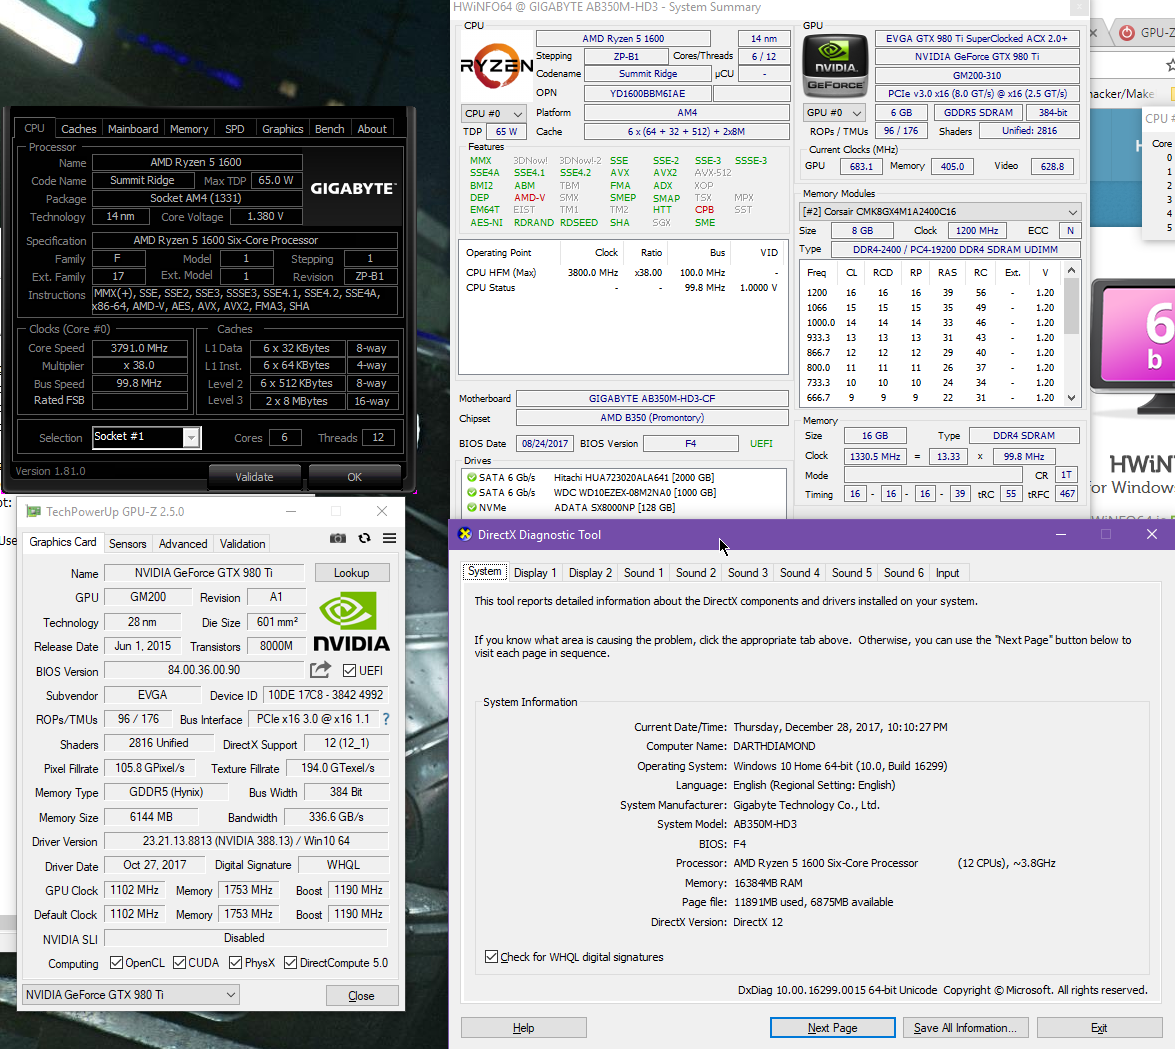This screenshot has height=1049, width=1175.
Task: Click Validate button in CPU-Z
Action: click(x=254, y=477)
